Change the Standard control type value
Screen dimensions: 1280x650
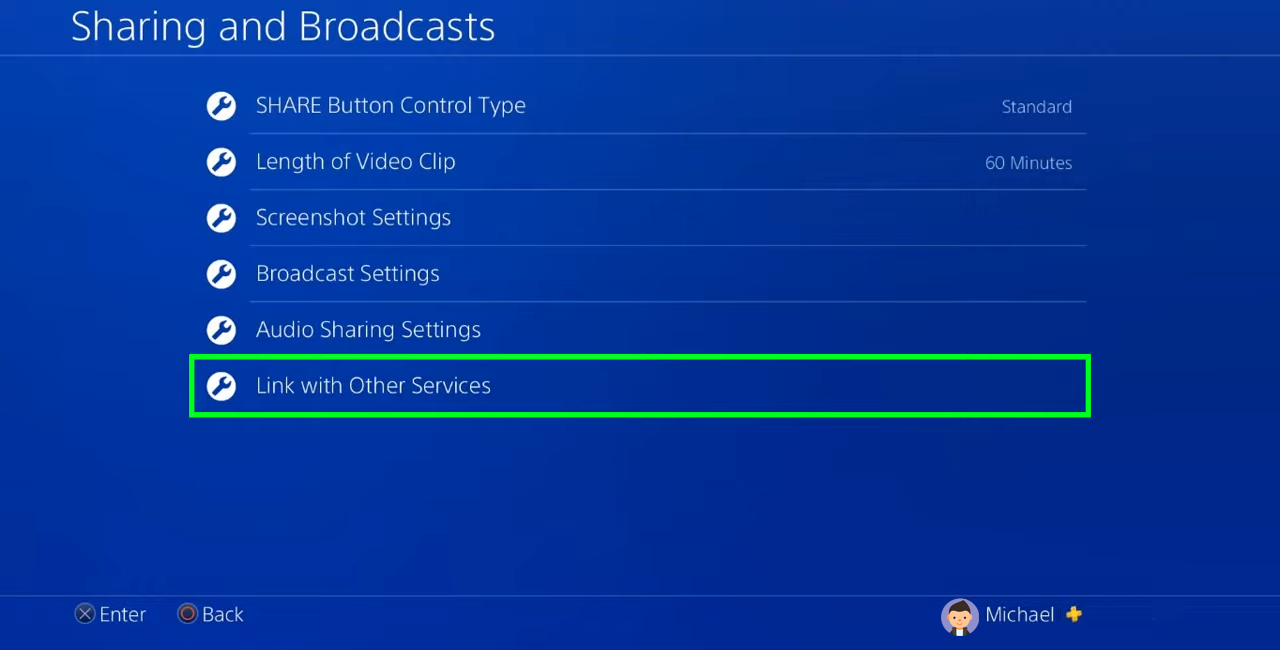pos(1037,107)
